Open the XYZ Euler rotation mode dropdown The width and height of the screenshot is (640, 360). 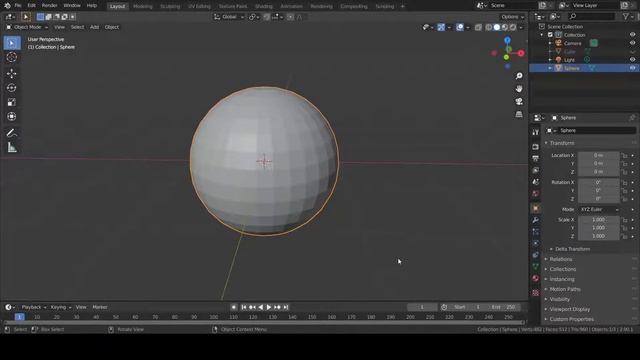point(599,209)
